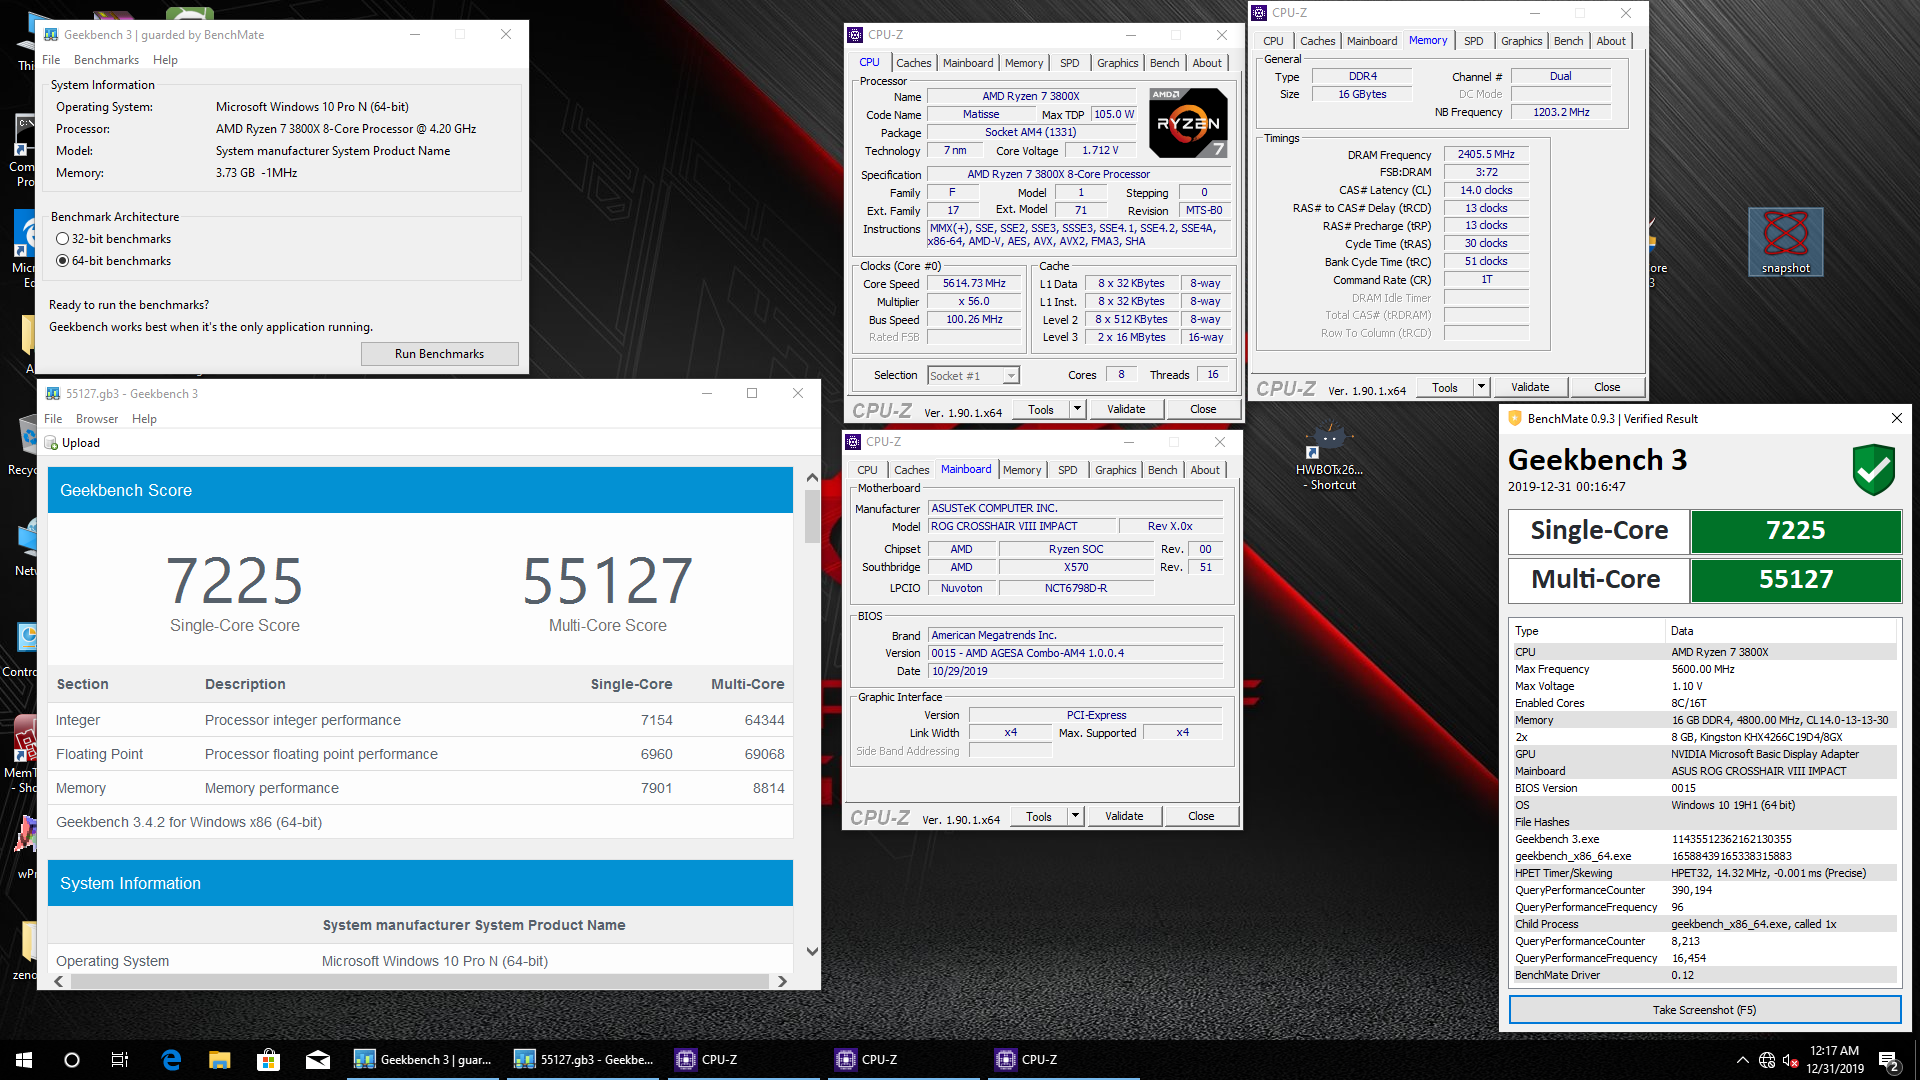Expand Tools dropdown arrow in CPU-Z CPU window
This screenshot has height=1080, width=1920.
[x=1077, y=409]
